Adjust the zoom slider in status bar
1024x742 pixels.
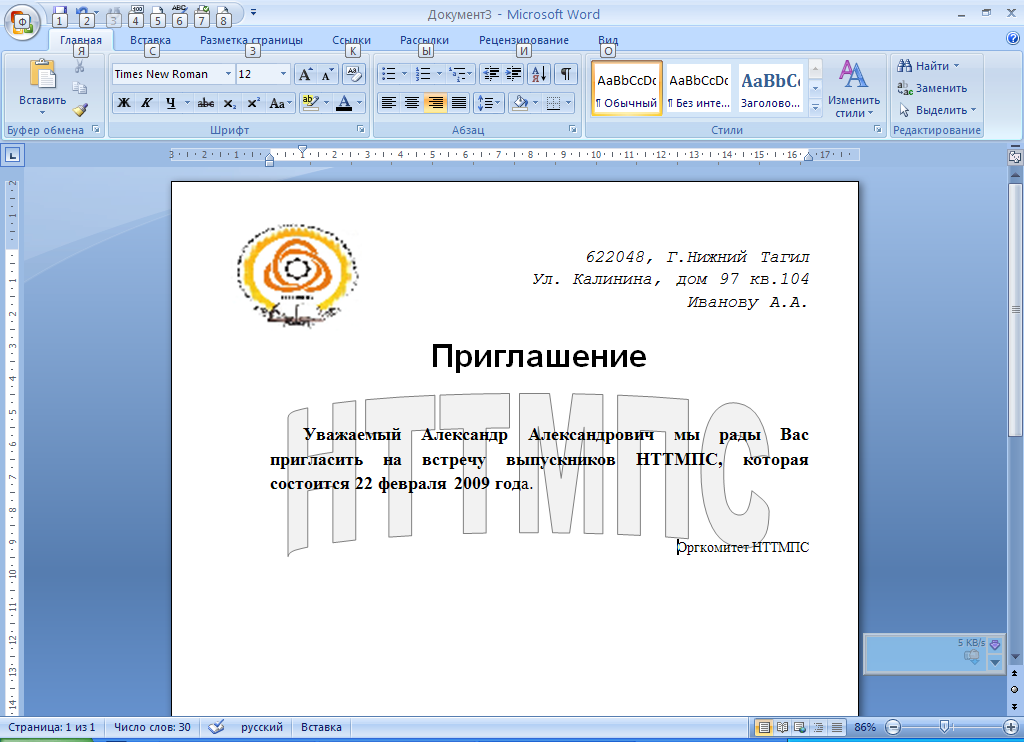click(944, 727)
